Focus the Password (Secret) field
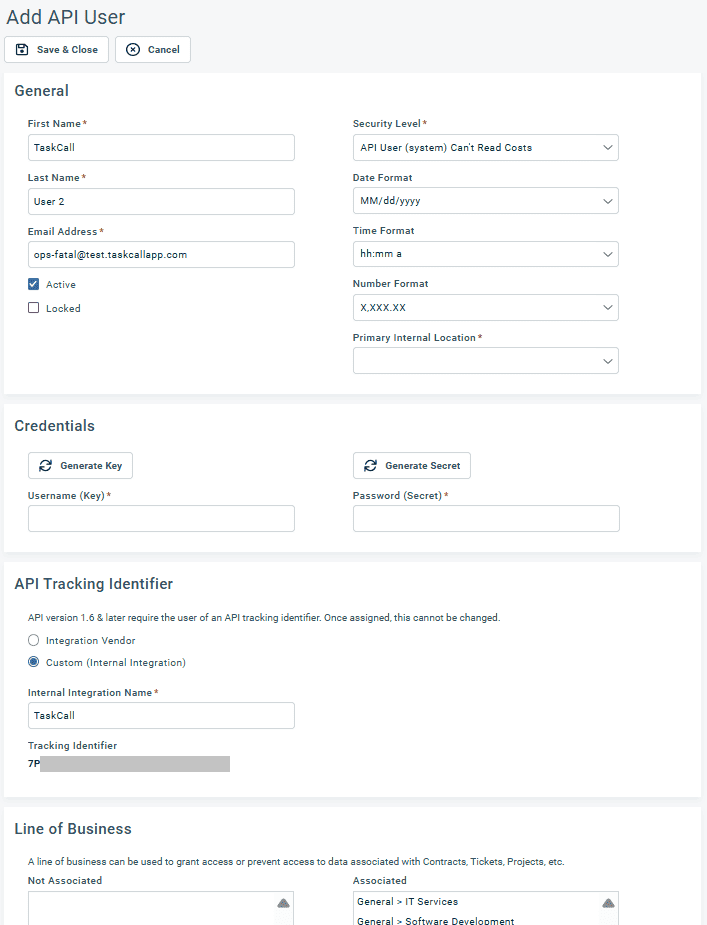 [x=486, y=519]
